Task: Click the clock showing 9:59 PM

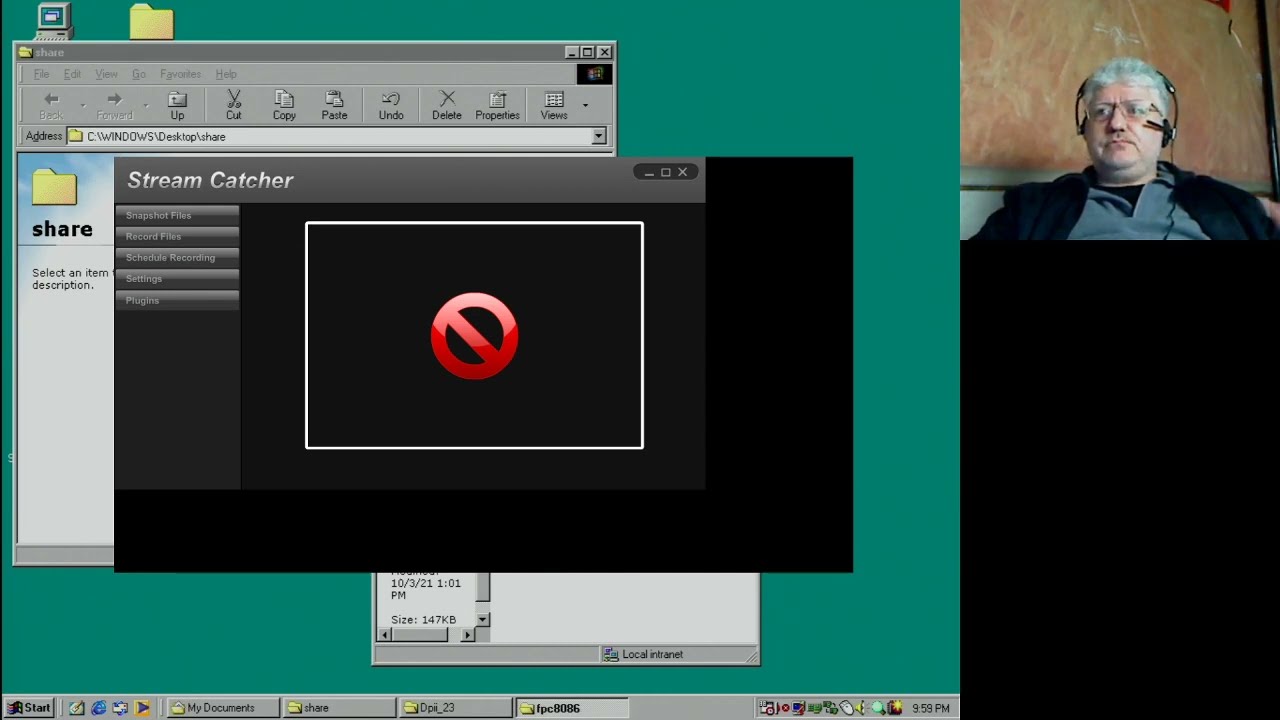Action: point(931,708)
